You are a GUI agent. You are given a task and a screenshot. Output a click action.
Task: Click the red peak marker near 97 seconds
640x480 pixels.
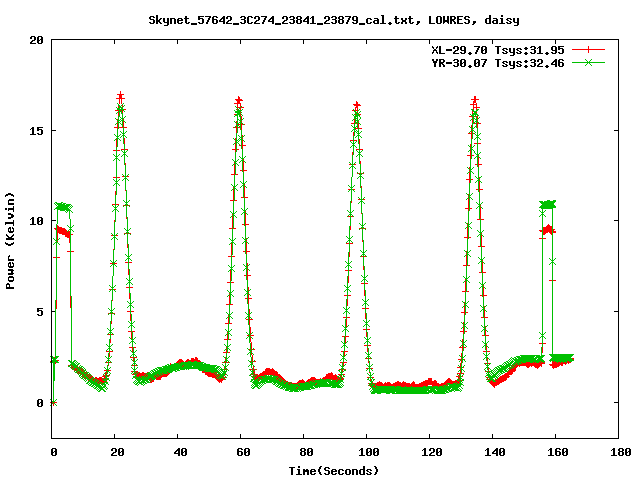click(x=357, y=106)
